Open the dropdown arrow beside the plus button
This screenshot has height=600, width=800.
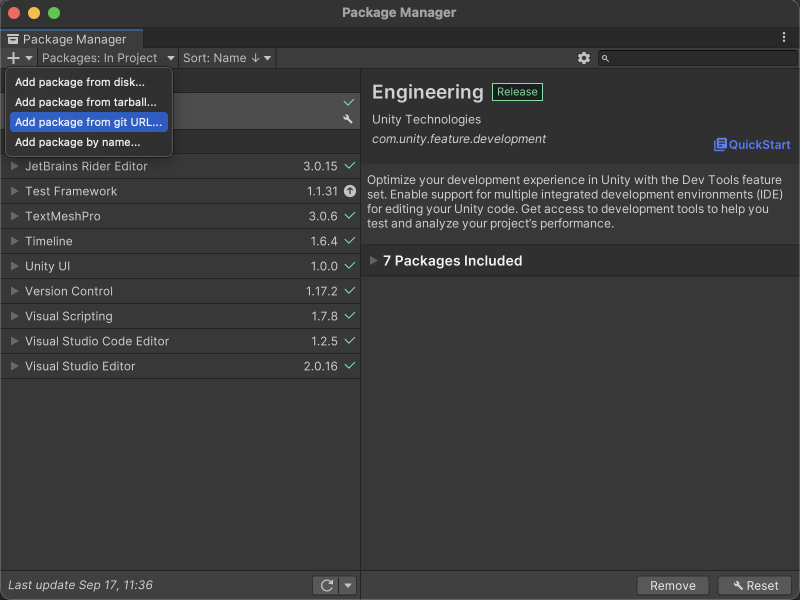point(29,58)
